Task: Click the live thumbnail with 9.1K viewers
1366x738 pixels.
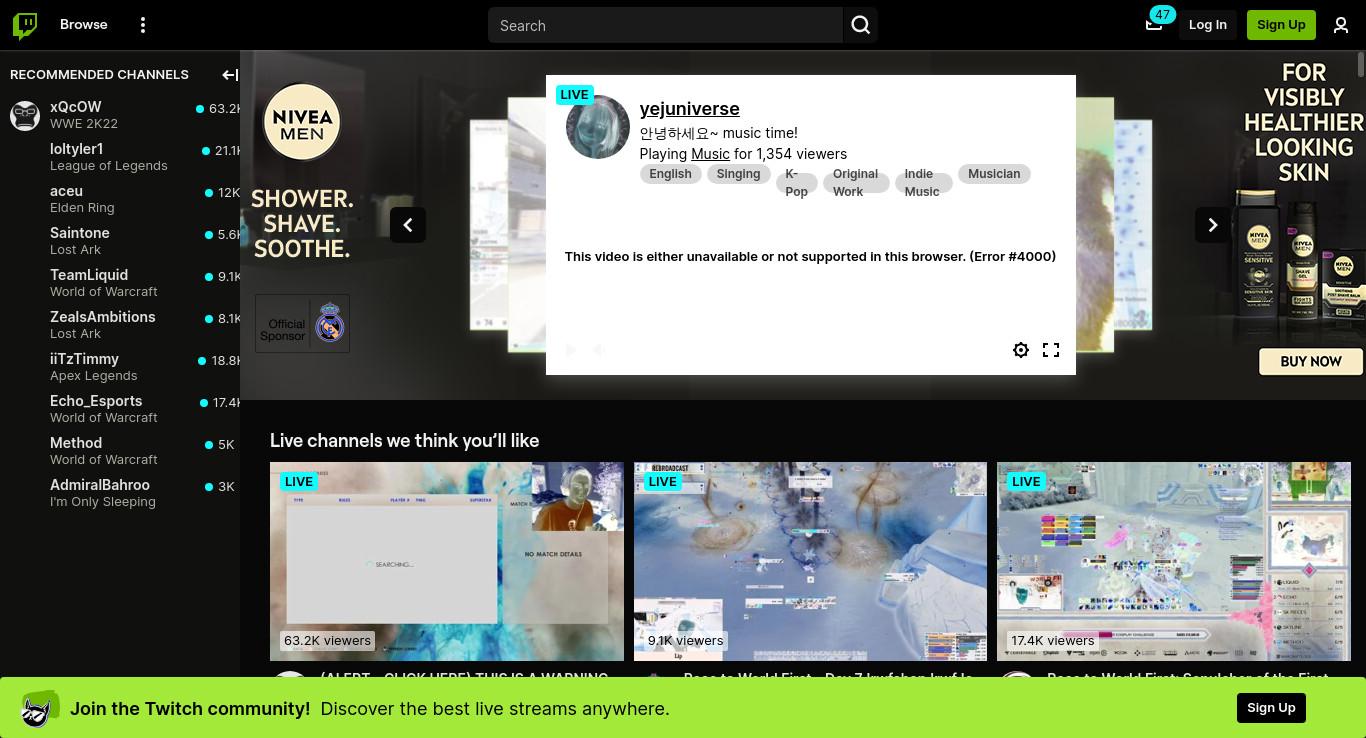Action: click(810, 561)
